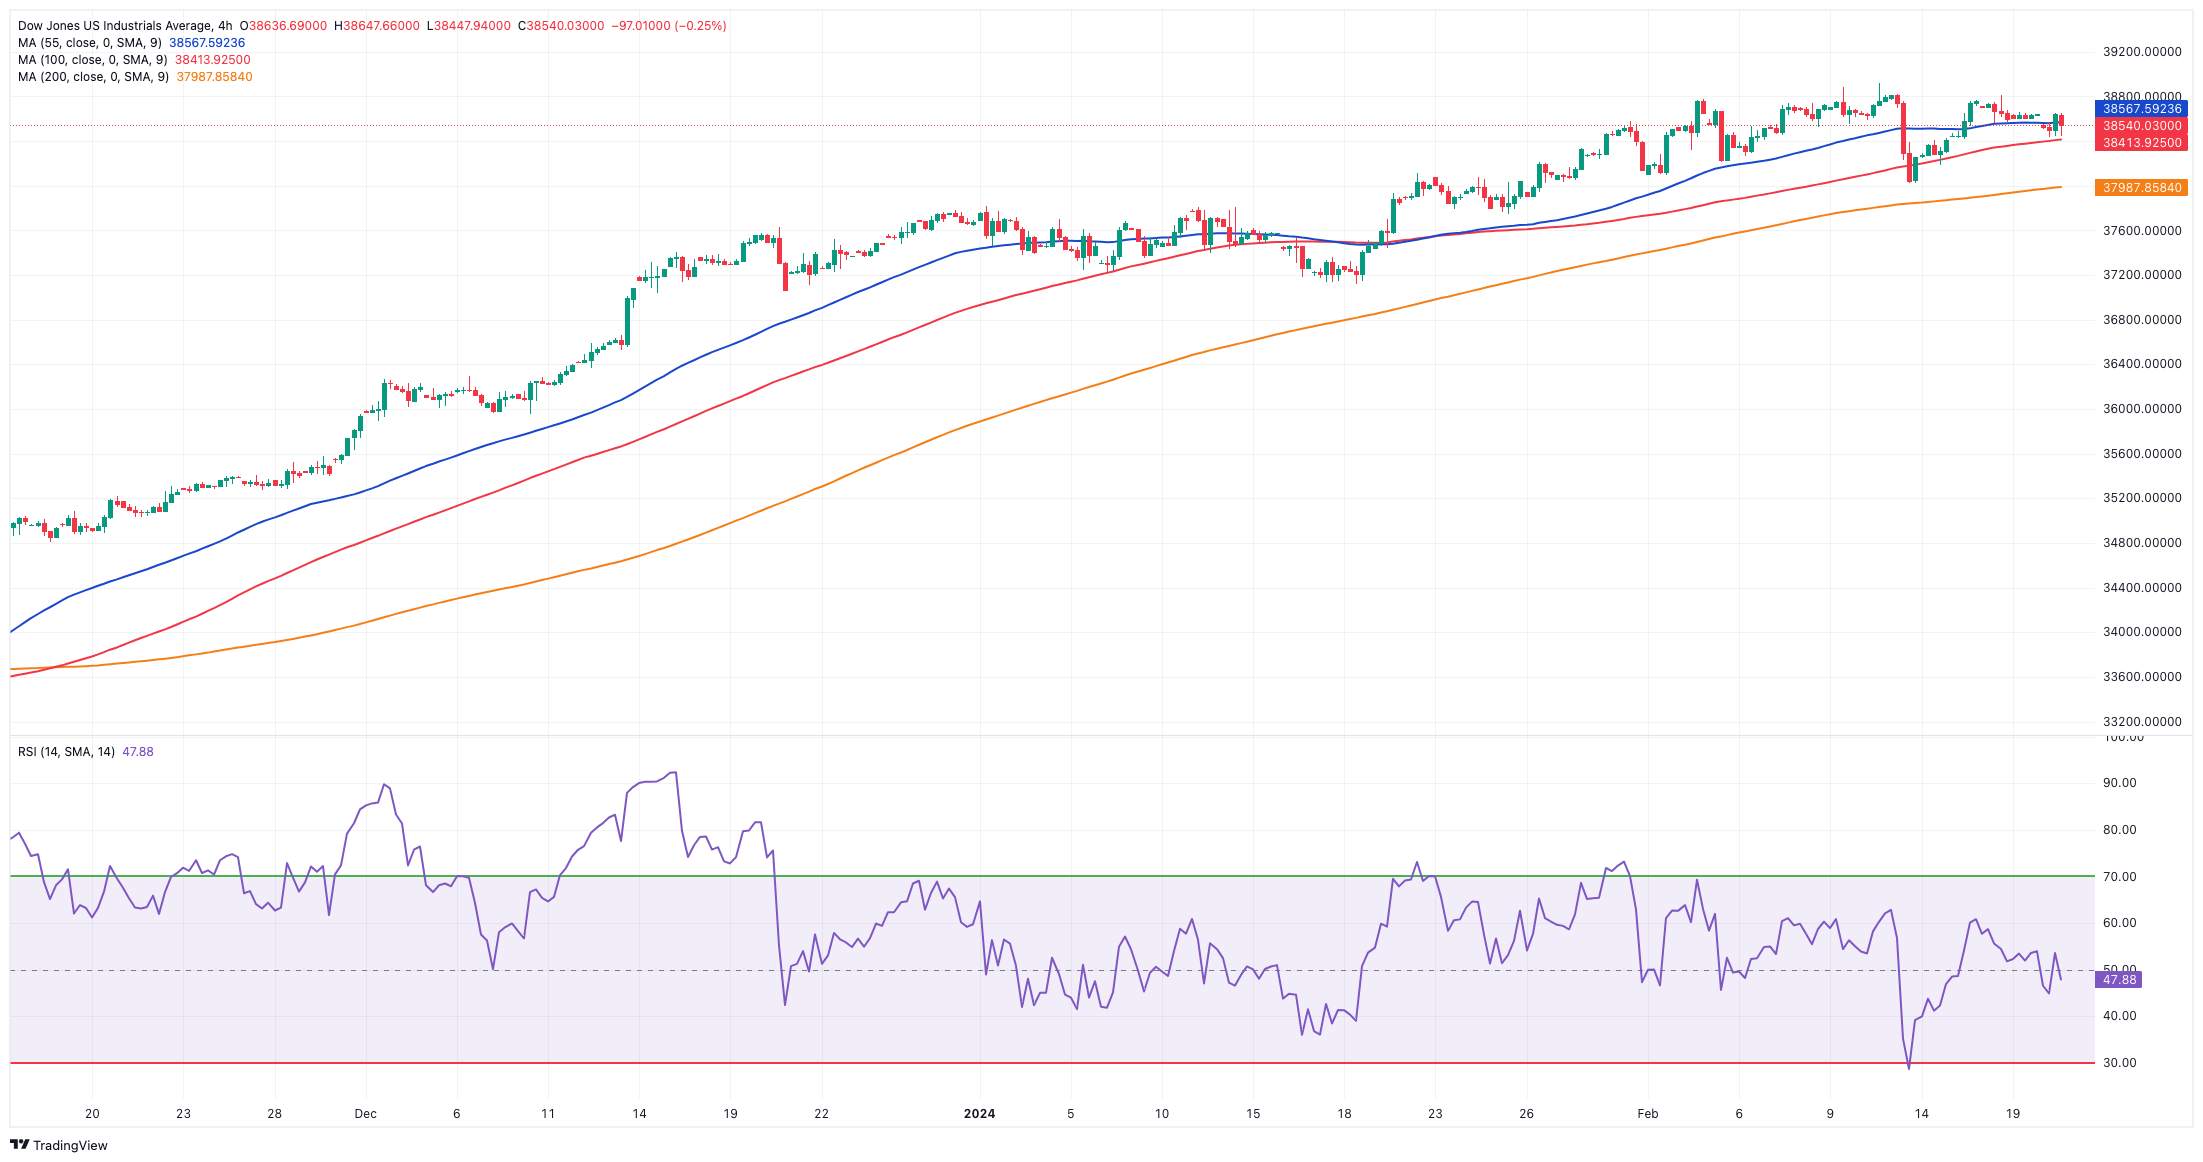Click the Feb label on the time axis
The image size is (2203, 1162).
(x=1648, y=1114)
